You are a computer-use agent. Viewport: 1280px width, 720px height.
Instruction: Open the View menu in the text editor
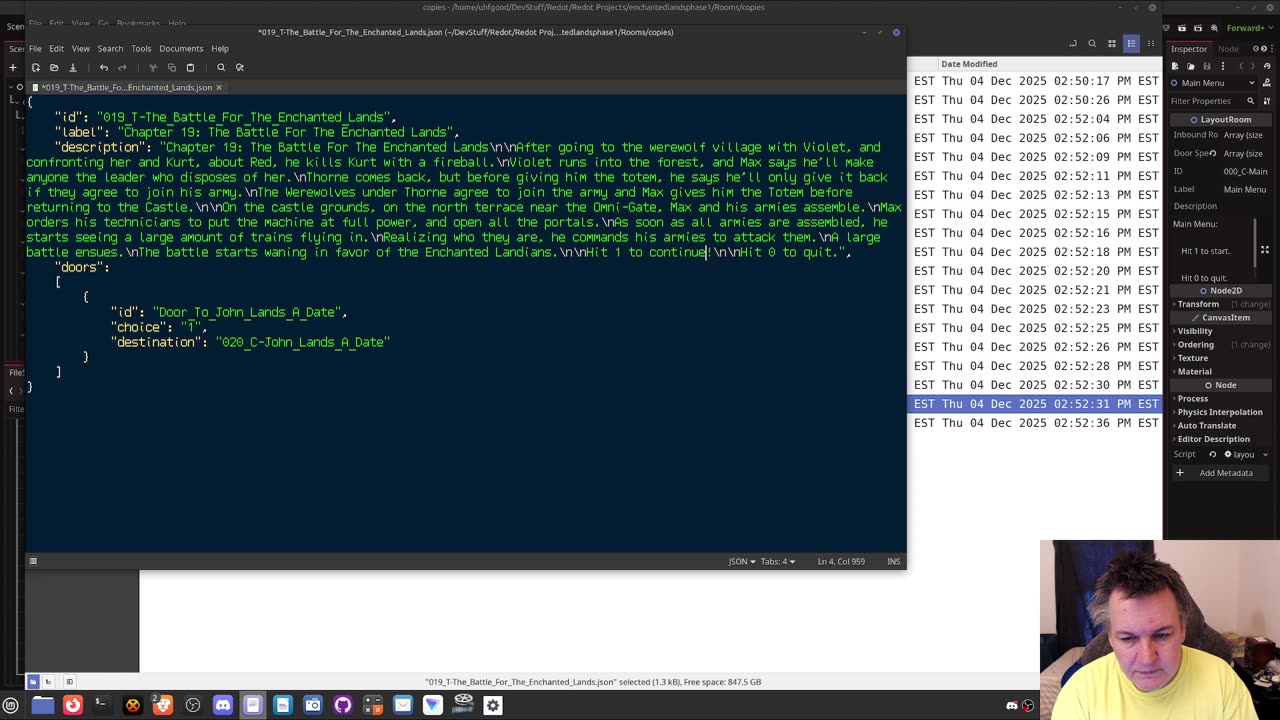[x=81, y=48]
